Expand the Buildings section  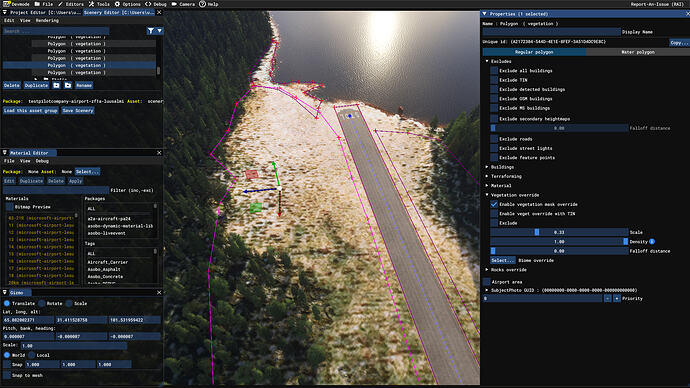tap(487, 167)
